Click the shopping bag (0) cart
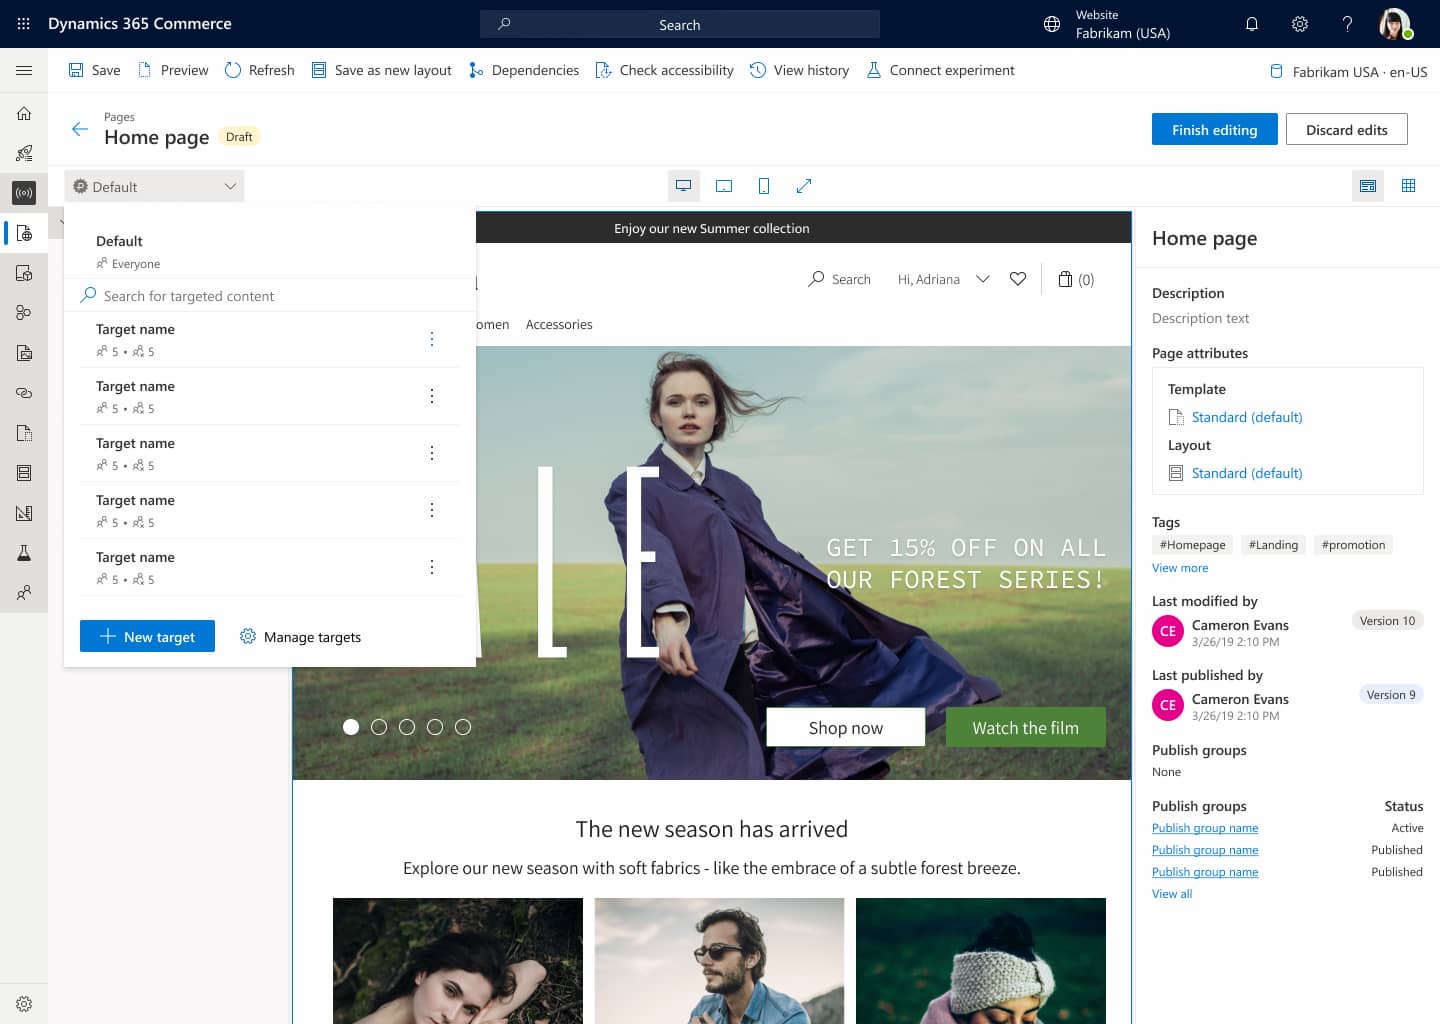 tap(1076, 279)
